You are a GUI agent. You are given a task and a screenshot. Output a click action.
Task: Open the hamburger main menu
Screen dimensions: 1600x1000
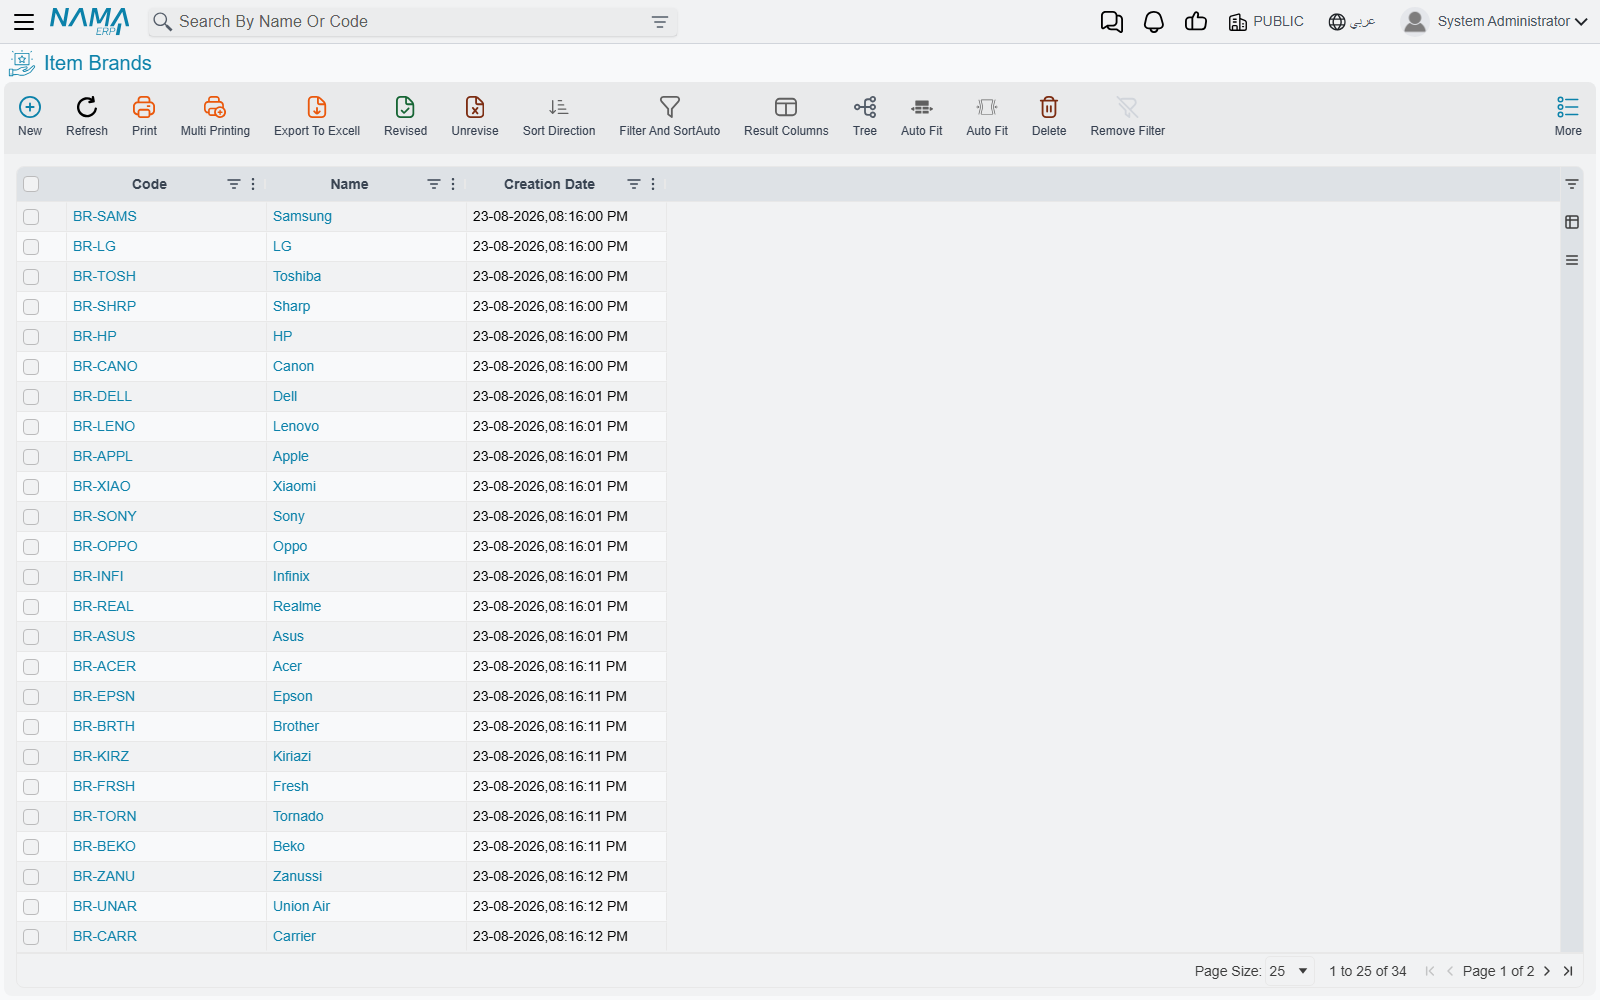(24, 22)
